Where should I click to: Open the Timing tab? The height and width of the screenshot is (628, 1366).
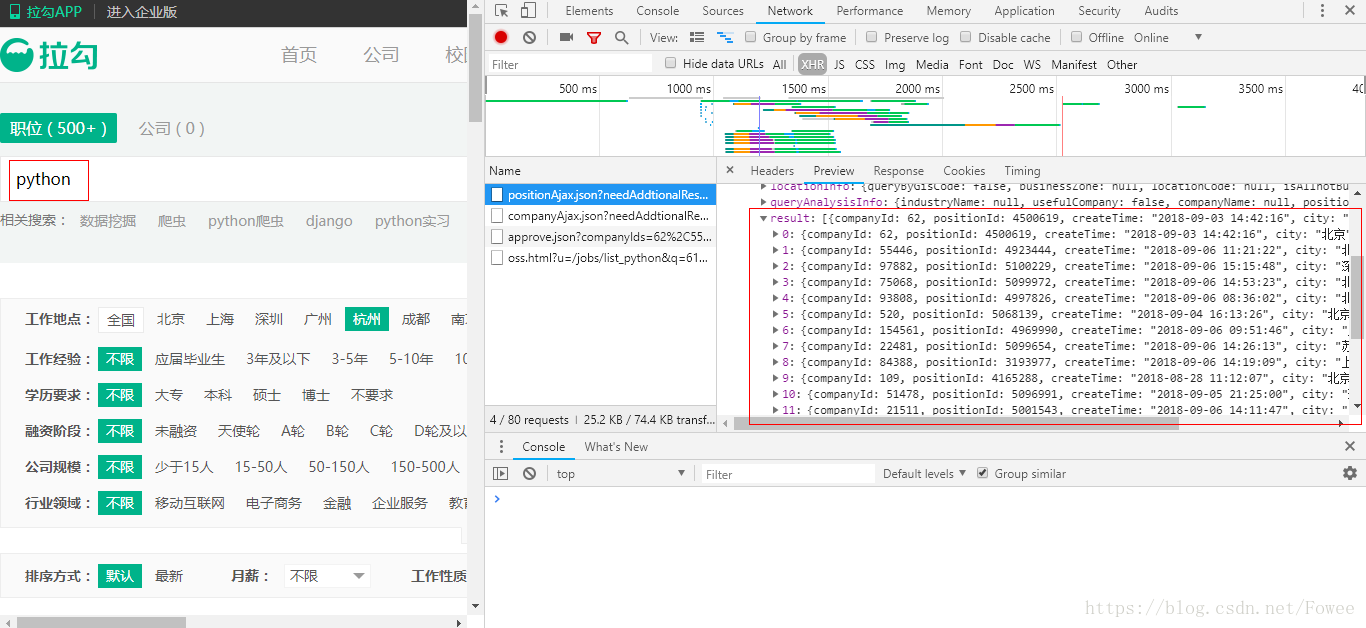pyautogui.click(x=1022, y=170)
